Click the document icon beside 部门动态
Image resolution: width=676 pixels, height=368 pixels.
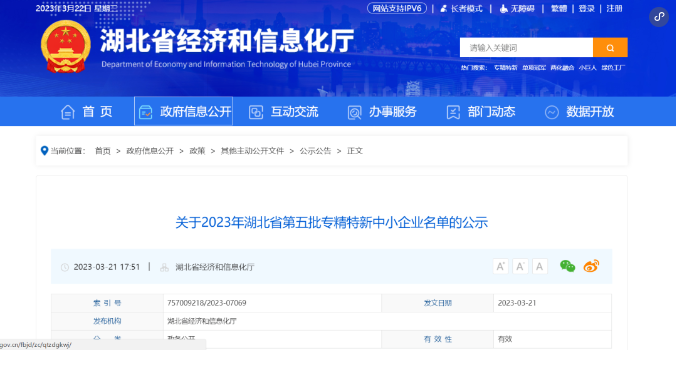[x=453, y=112]
